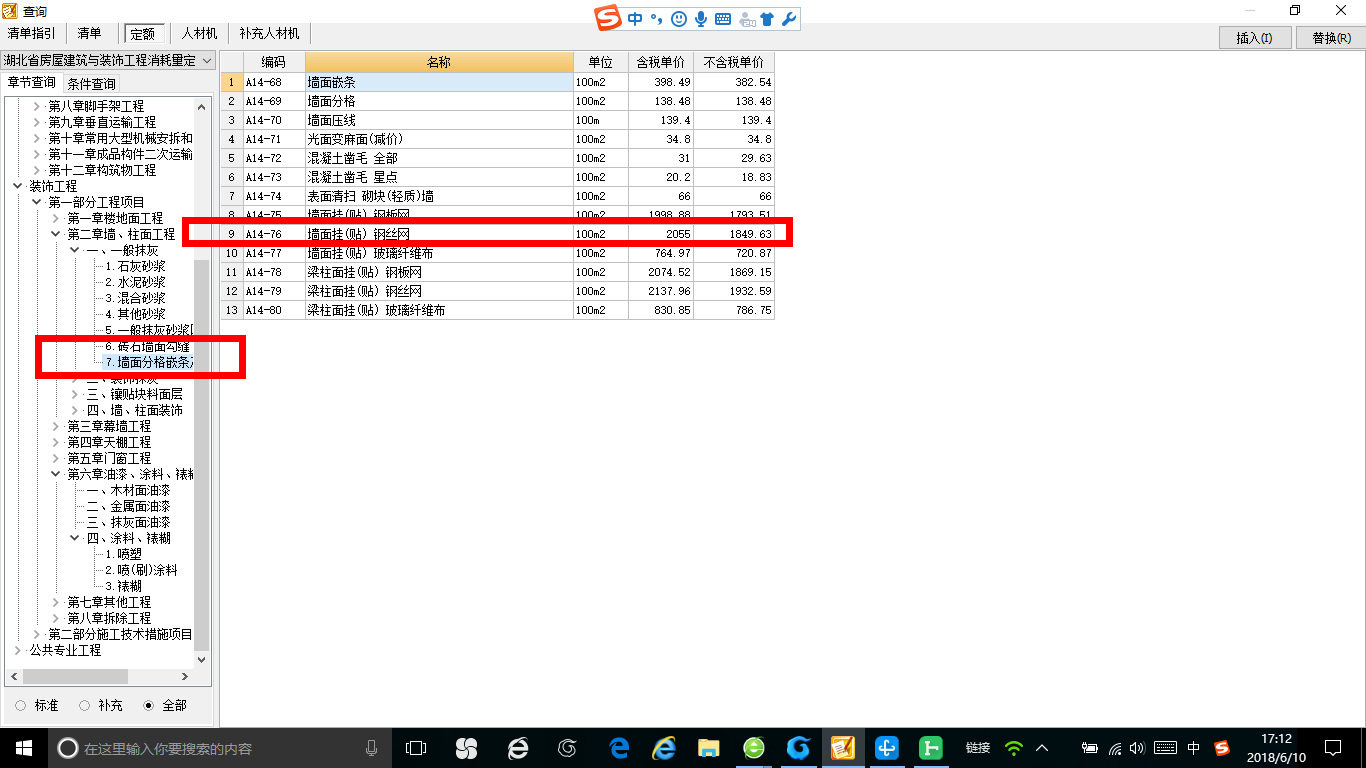Click the tree horizontal scrollbar thumb
The image size is (1366, 768).
coord(73,677)
